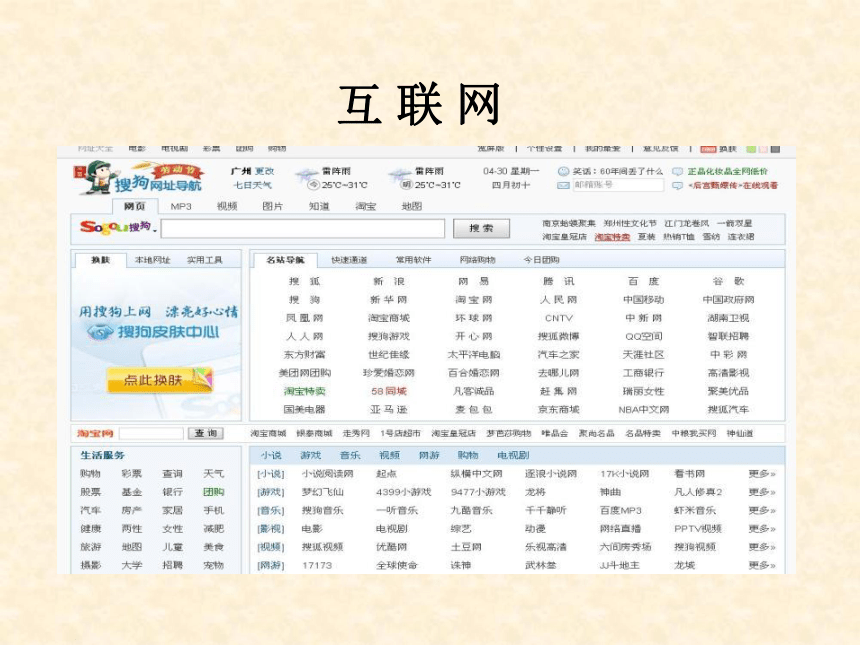
Task: Switch to the 地图 search tab
Action: pyautogui.click(x=412, y=206)
